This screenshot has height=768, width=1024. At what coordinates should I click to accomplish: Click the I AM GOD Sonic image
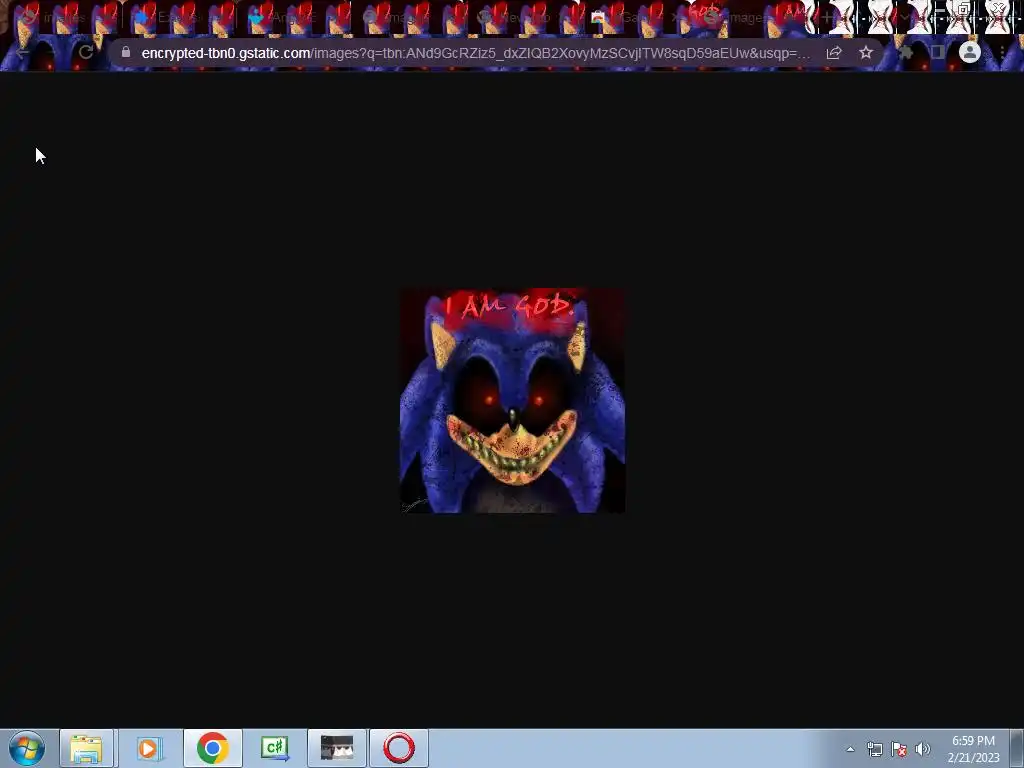tap(513, 400)
